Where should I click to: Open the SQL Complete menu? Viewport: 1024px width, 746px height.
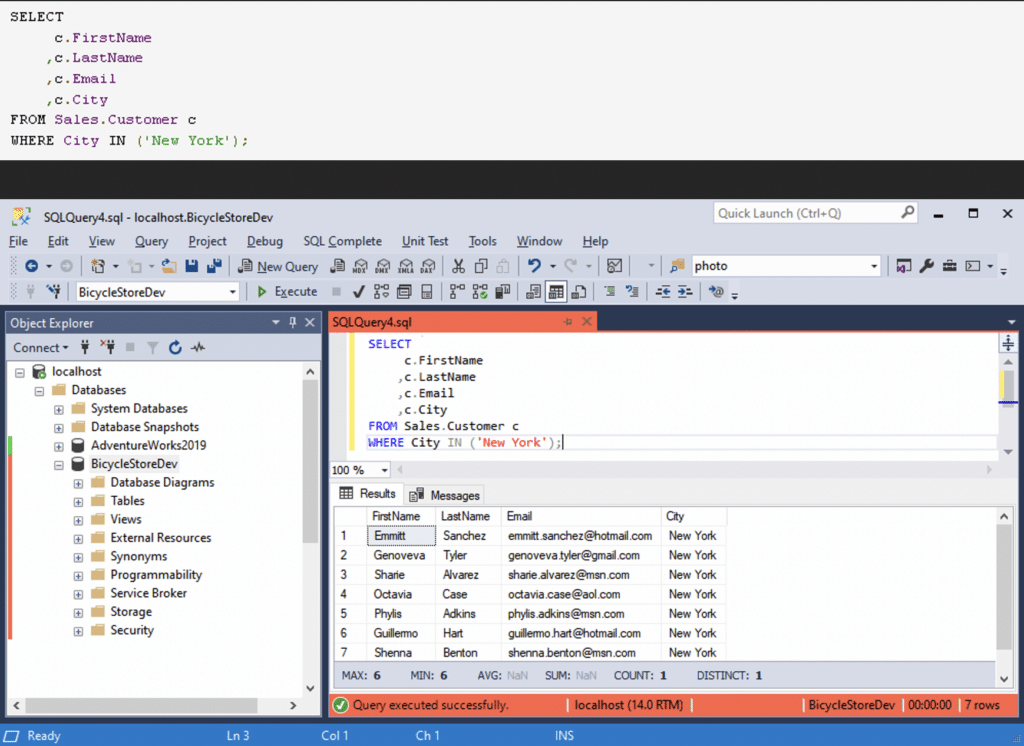[x=342, y=241]
